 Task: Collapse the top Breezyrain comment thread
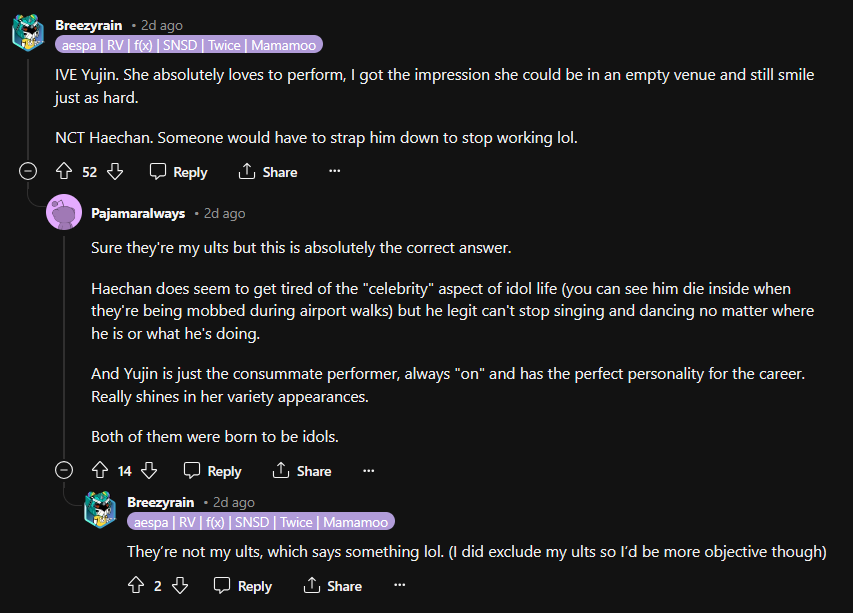point(28,172)
